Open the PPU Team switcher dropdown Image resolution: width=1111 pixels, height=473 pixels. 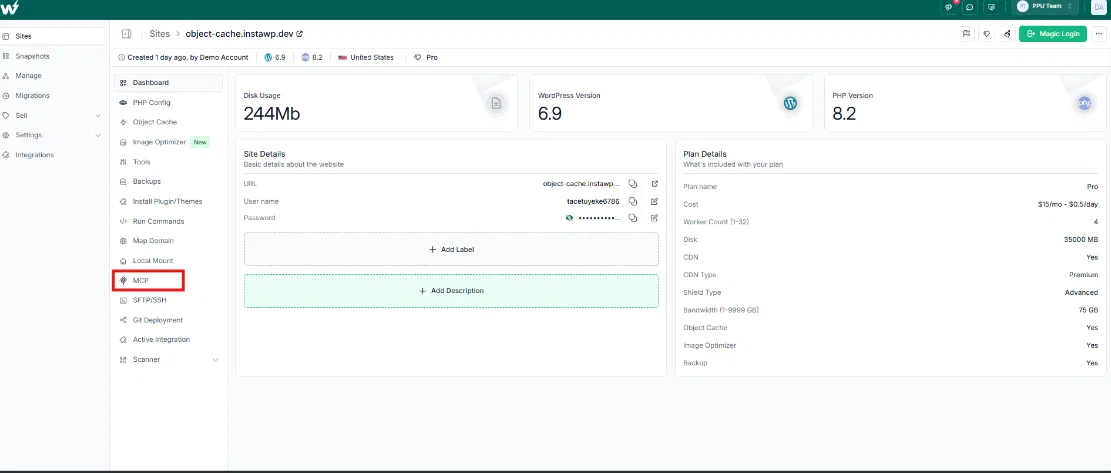[x=1045, y=7]
